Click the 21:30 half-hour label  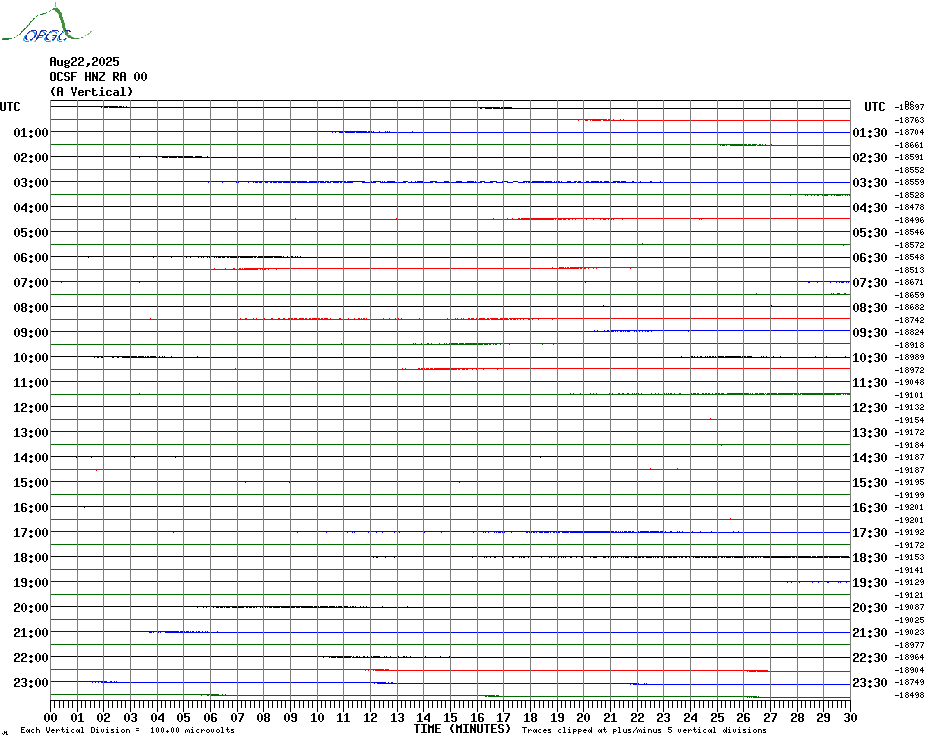tap(870, 632)
